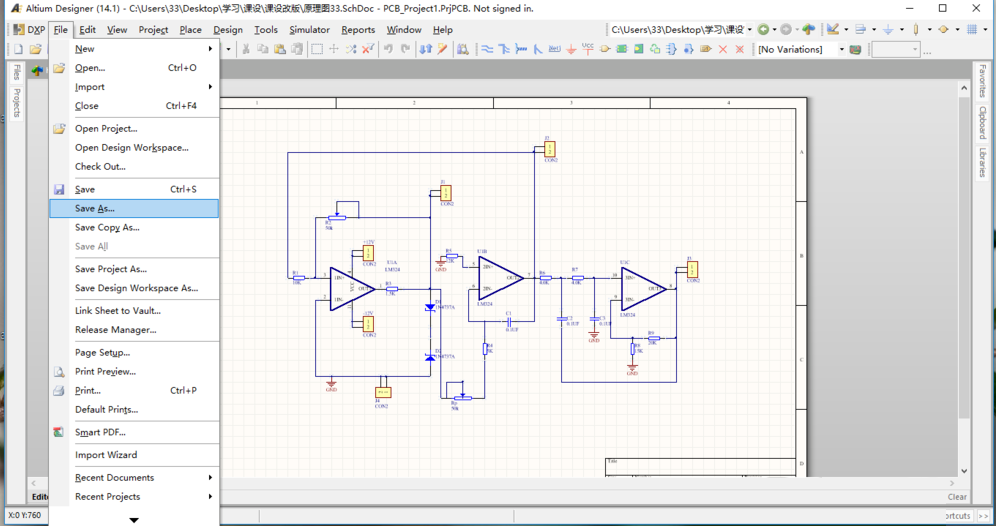The width and height of the screenshot is (996, 526).
Task: Click the Place Net Label icon
Action: point(554,49)
